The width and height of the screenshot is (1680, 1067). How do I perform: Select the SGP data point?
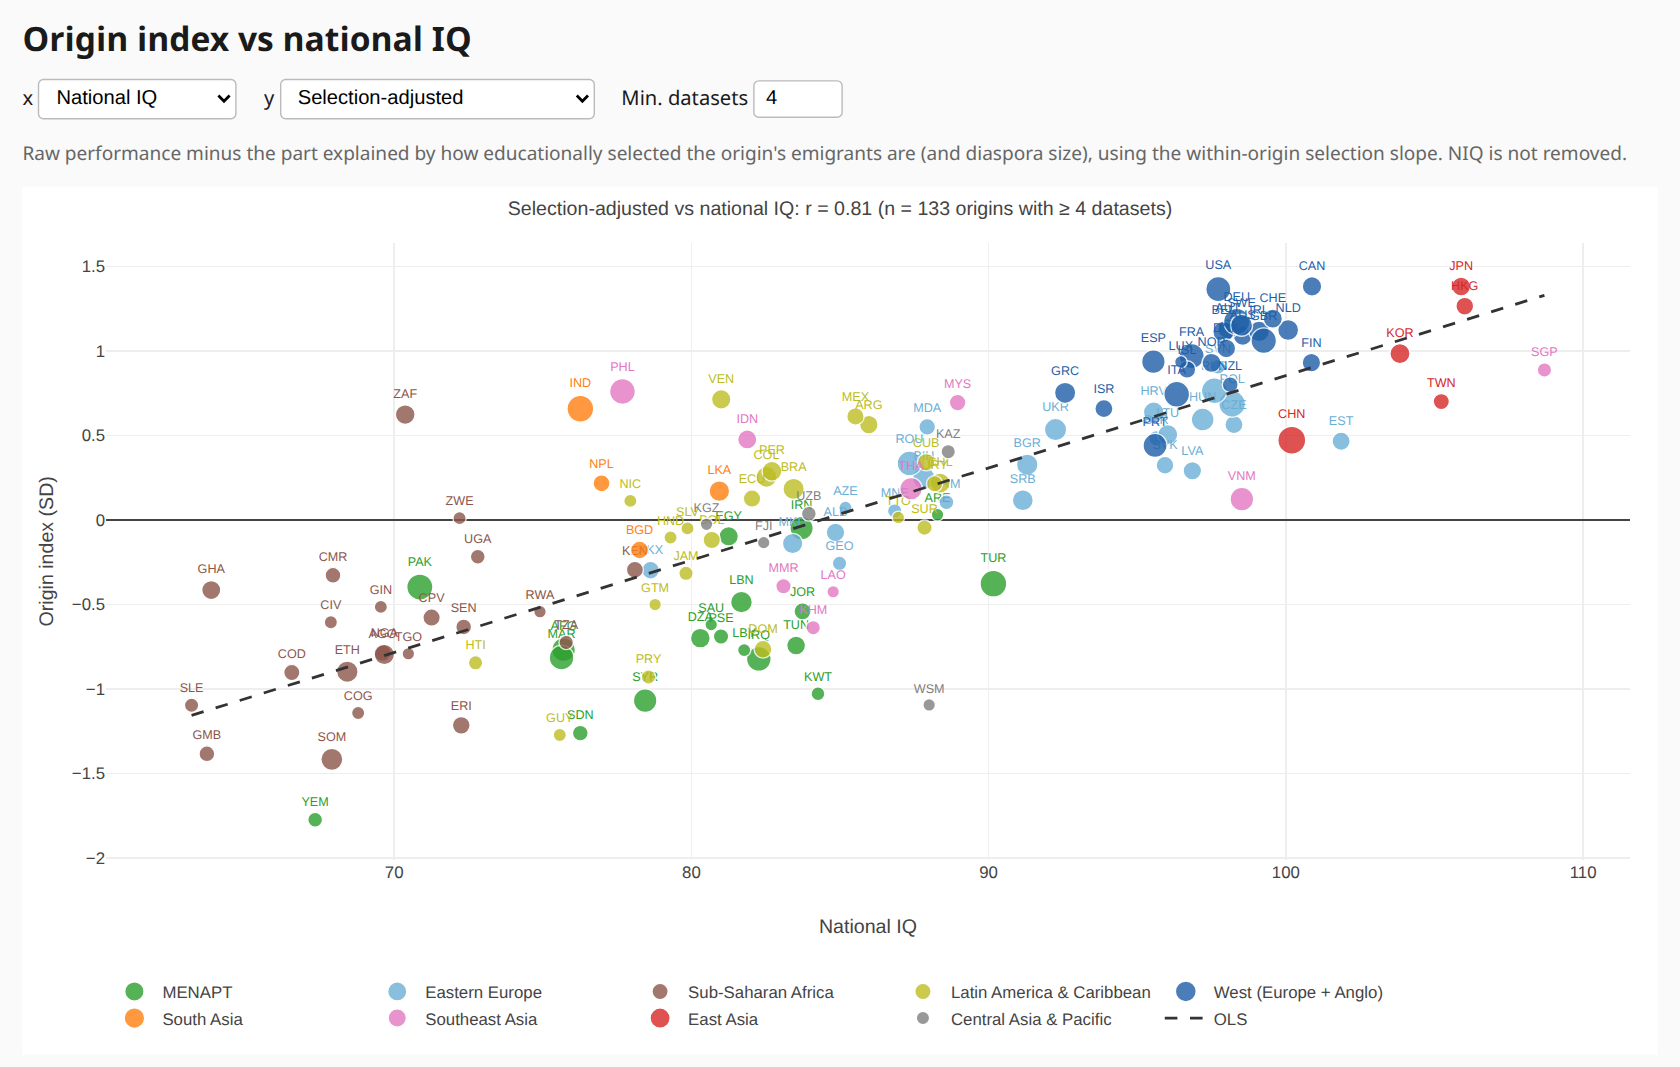point(1544,370)
